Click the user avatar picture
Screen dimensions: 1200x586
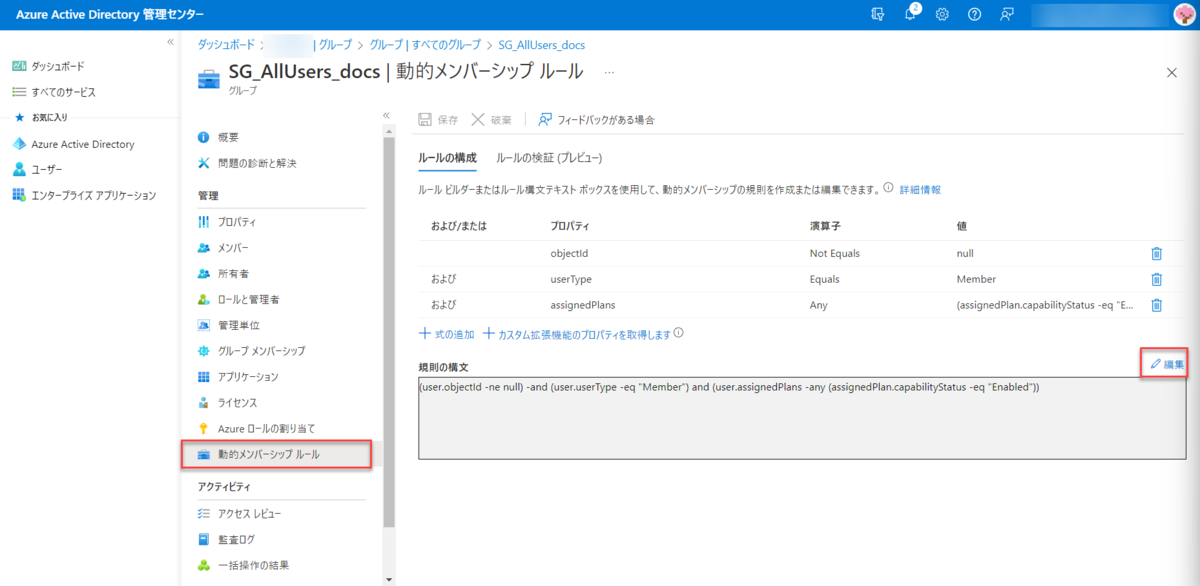1183,14
